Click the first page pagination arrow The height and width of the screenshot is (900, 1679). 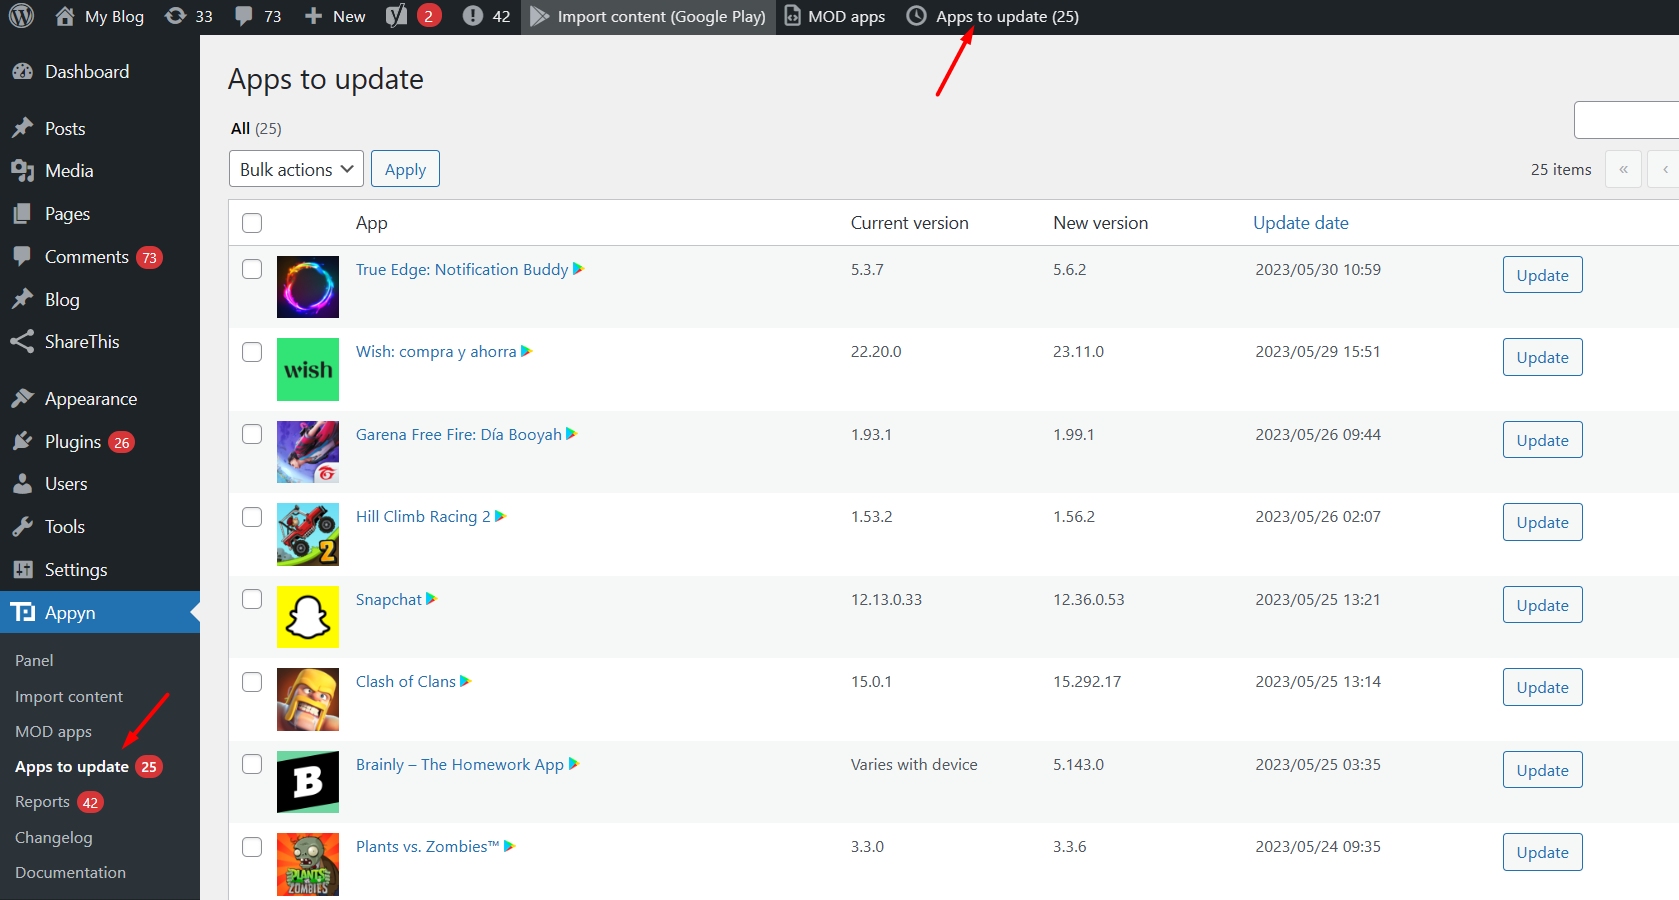[1623, 169]
